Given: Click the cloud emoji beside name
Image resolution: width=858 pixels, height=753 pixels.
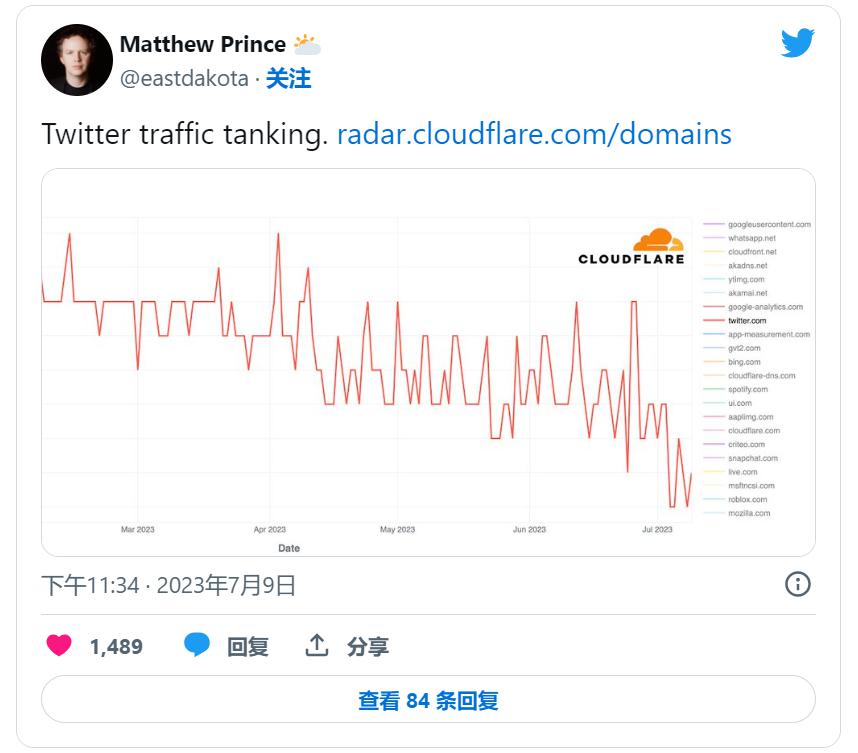Looking at the screenshot, I should (307, 45).
